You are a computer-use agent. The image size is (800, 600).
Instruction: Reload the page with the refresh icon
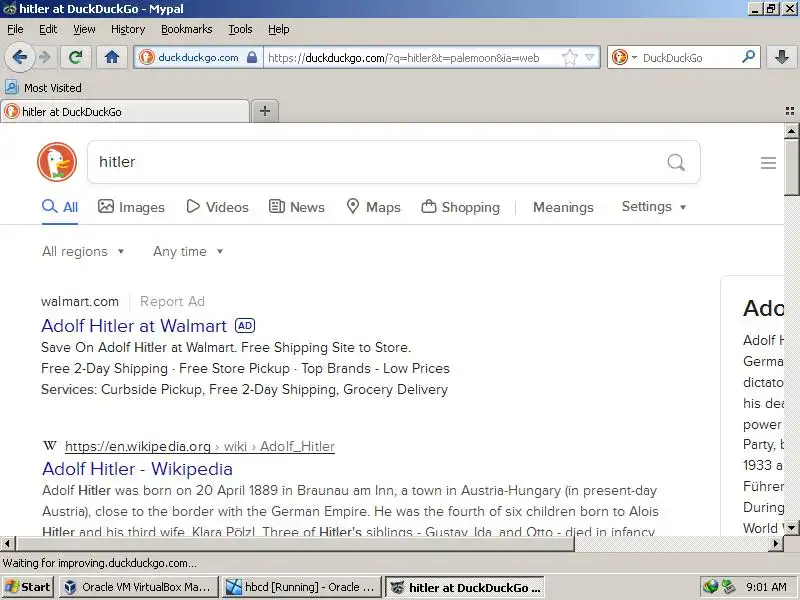tap(75, 57)
